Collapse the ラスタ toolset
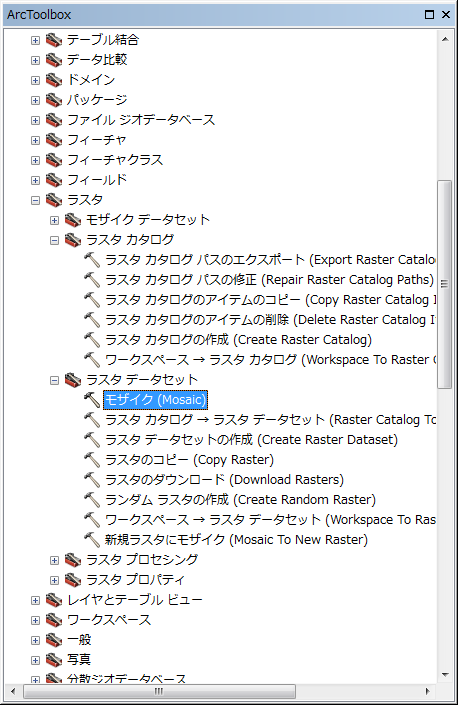The height and width of the screenshot is (705, 458). (x=35, y=201)
